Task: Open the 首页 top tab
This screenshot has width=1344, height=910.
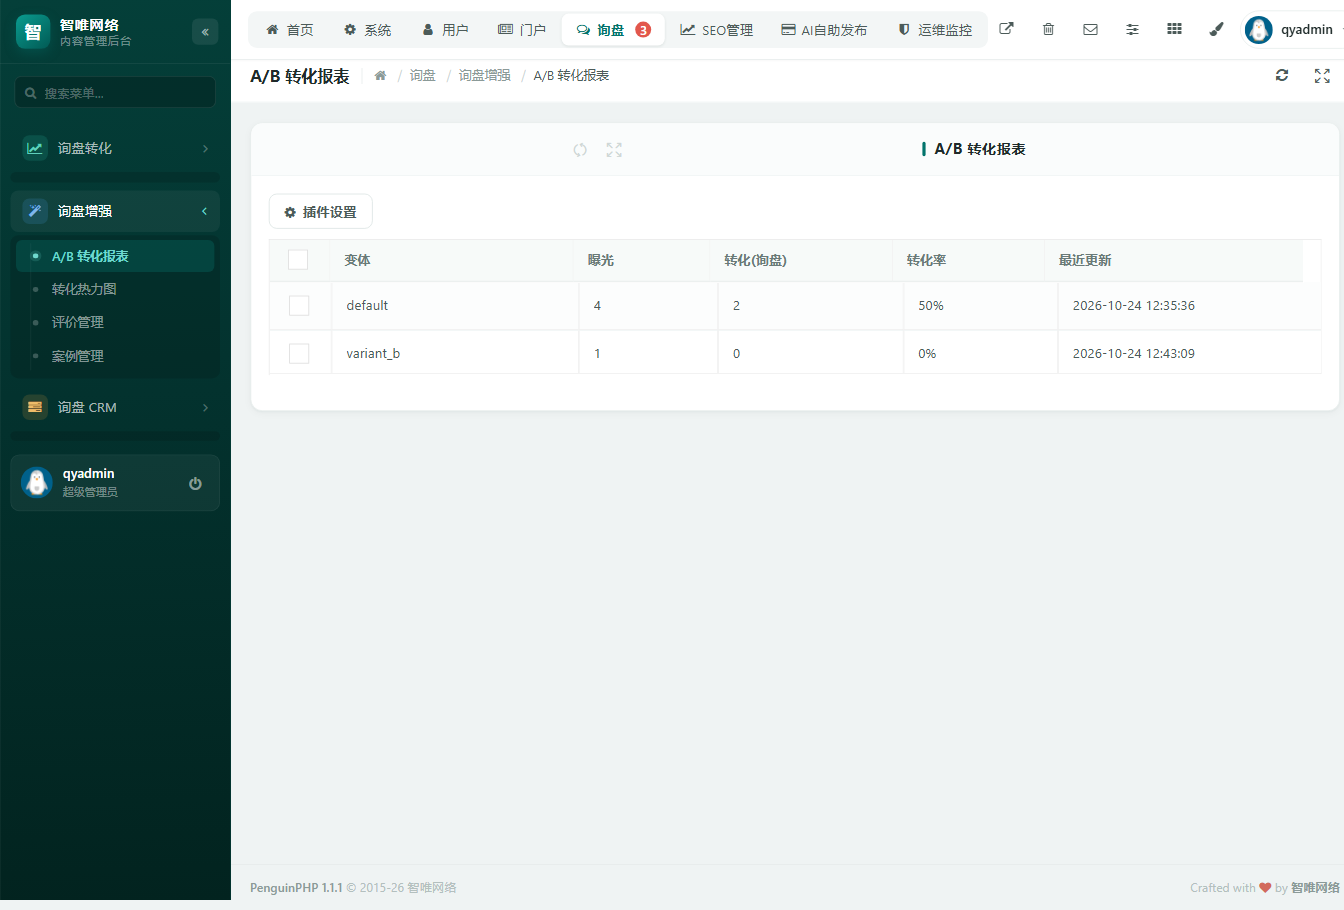Action: coord(290,30)
